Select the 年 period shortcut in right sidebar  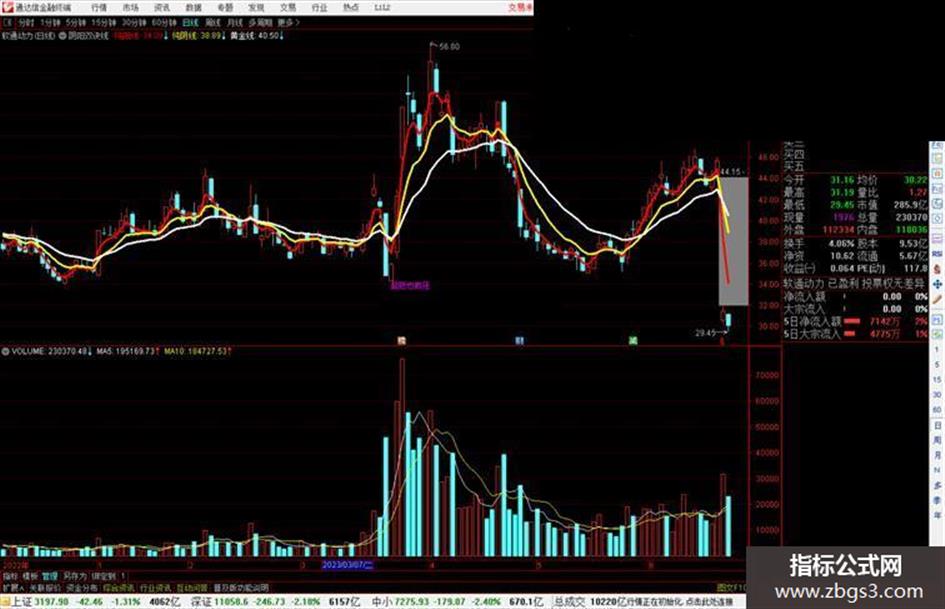[x=937, y=516]
